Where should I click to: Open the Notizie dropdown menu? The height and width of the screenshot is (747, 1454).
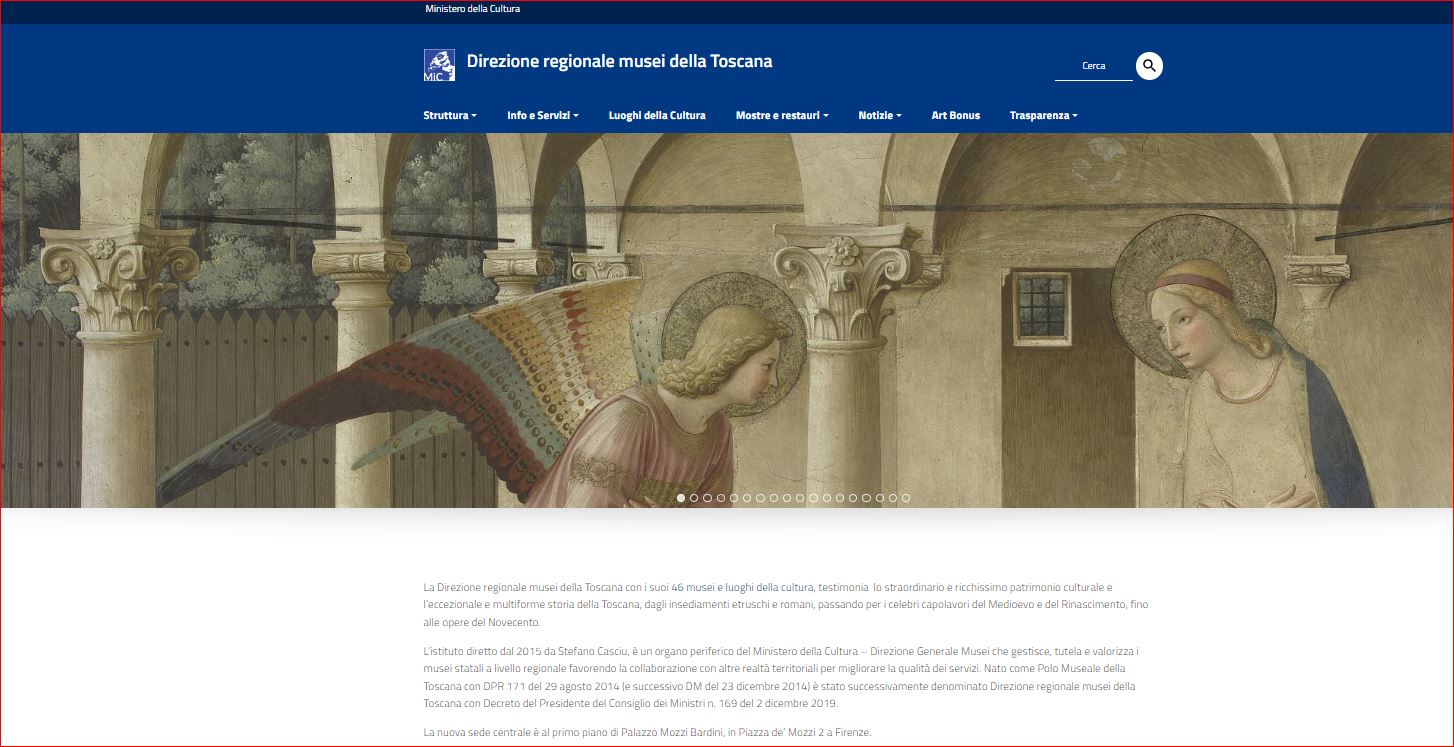879,115
